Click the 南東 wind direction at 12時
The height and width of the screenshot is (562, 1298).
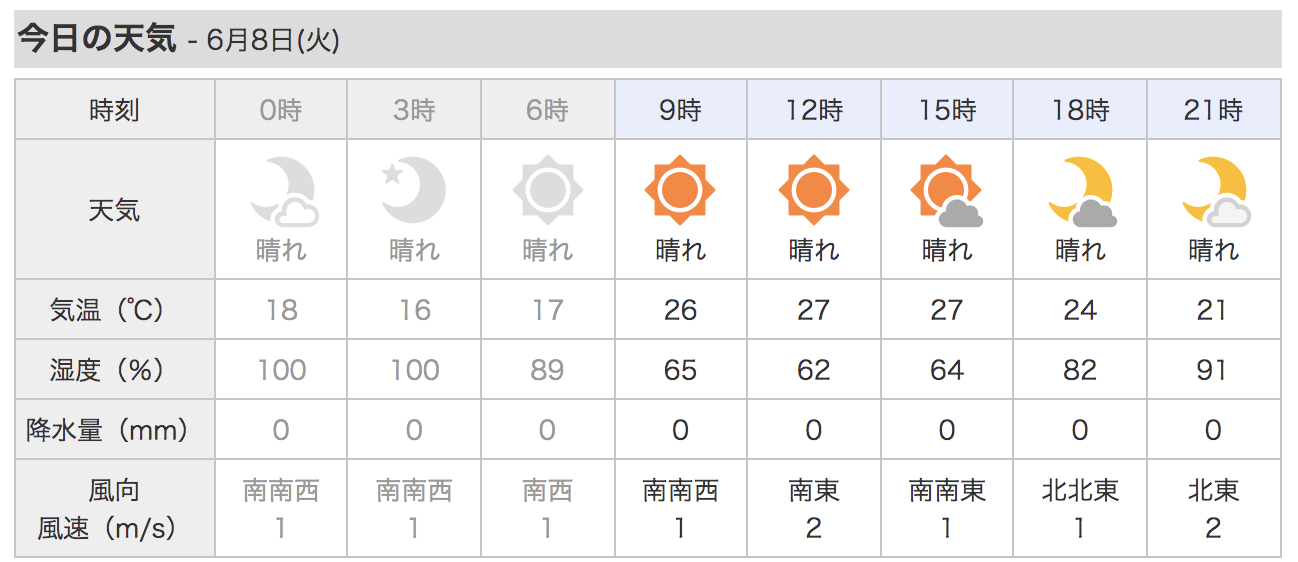(x=814, y=490)
